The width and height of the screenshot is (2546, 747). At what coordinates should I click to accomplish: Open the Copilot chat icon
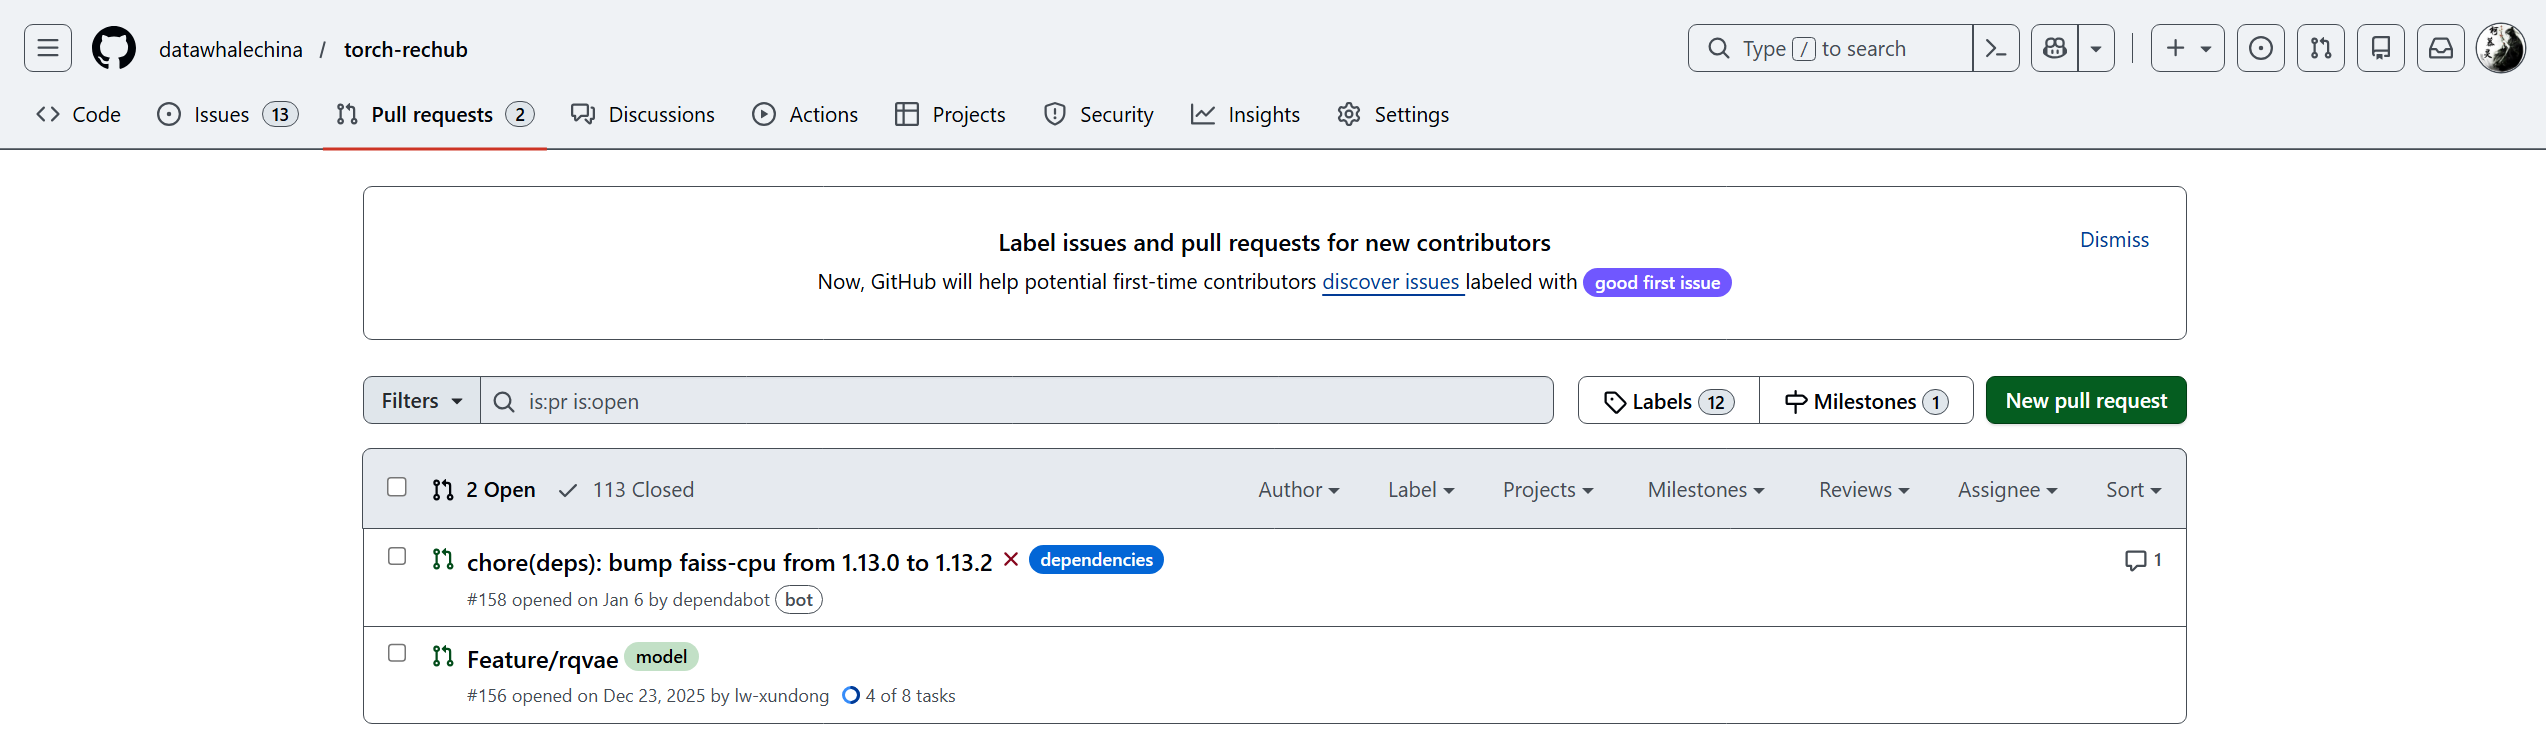2055,48
